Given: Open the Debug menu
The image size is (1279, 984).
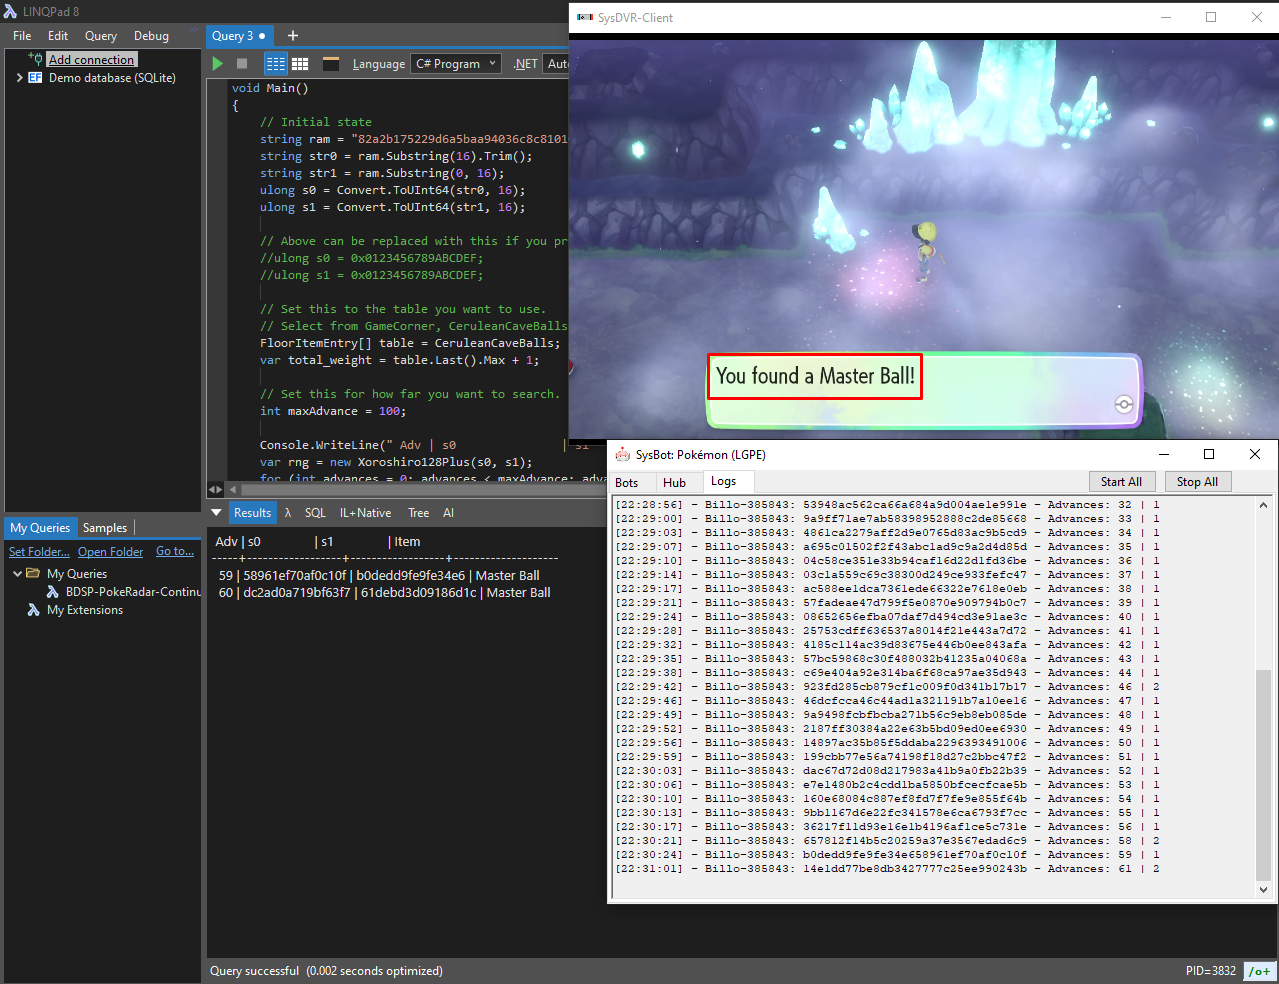Looking at the screenshot, I should pos(151,35).
